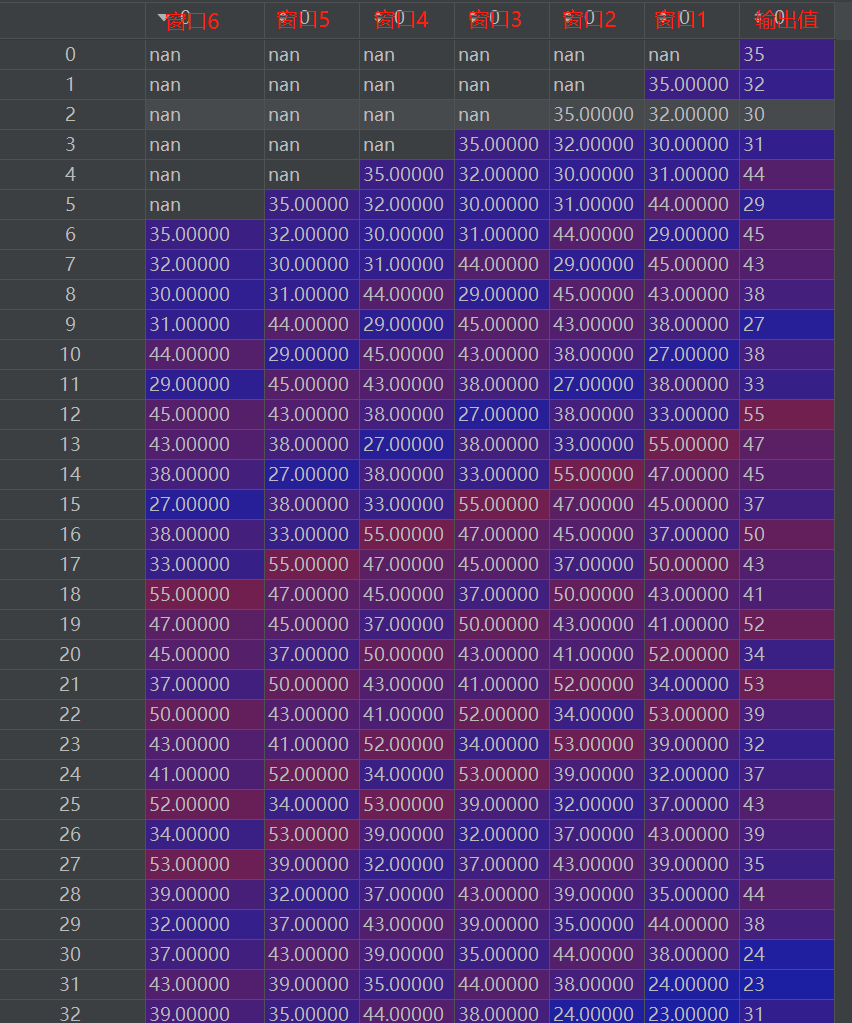Click cell 32.00000 in row 2
This screenshot has width=852, height=1023.
pos(692,114)
